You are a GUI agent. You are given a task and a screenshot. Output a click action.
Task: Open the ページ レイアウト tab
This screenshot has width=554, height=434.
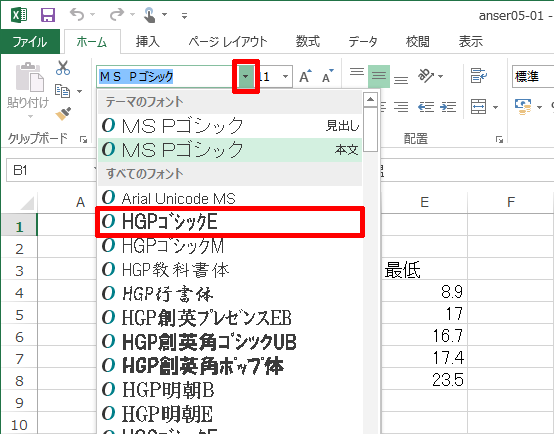pos(228,42)
